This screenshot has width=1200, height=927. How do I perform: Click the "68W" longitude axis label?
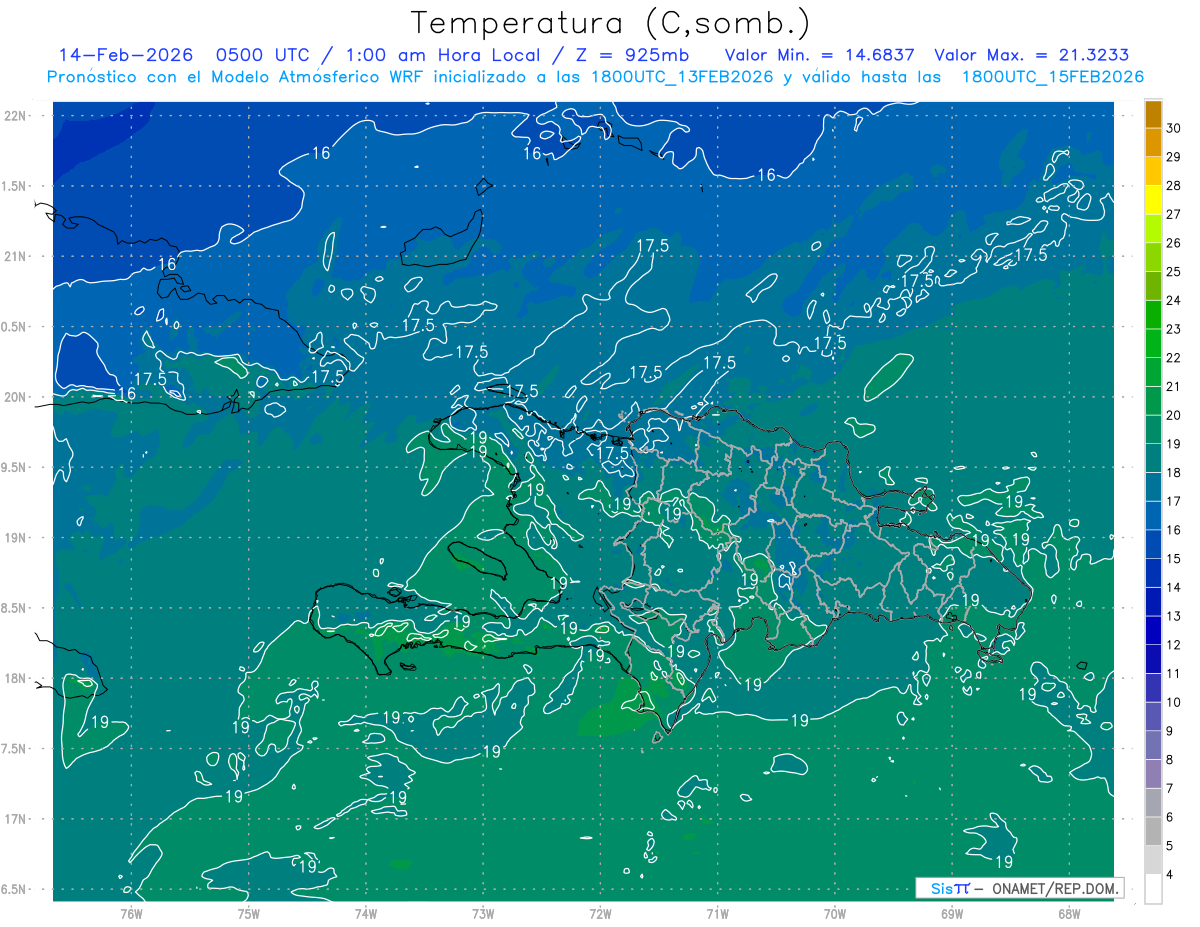click(1068, 913)
